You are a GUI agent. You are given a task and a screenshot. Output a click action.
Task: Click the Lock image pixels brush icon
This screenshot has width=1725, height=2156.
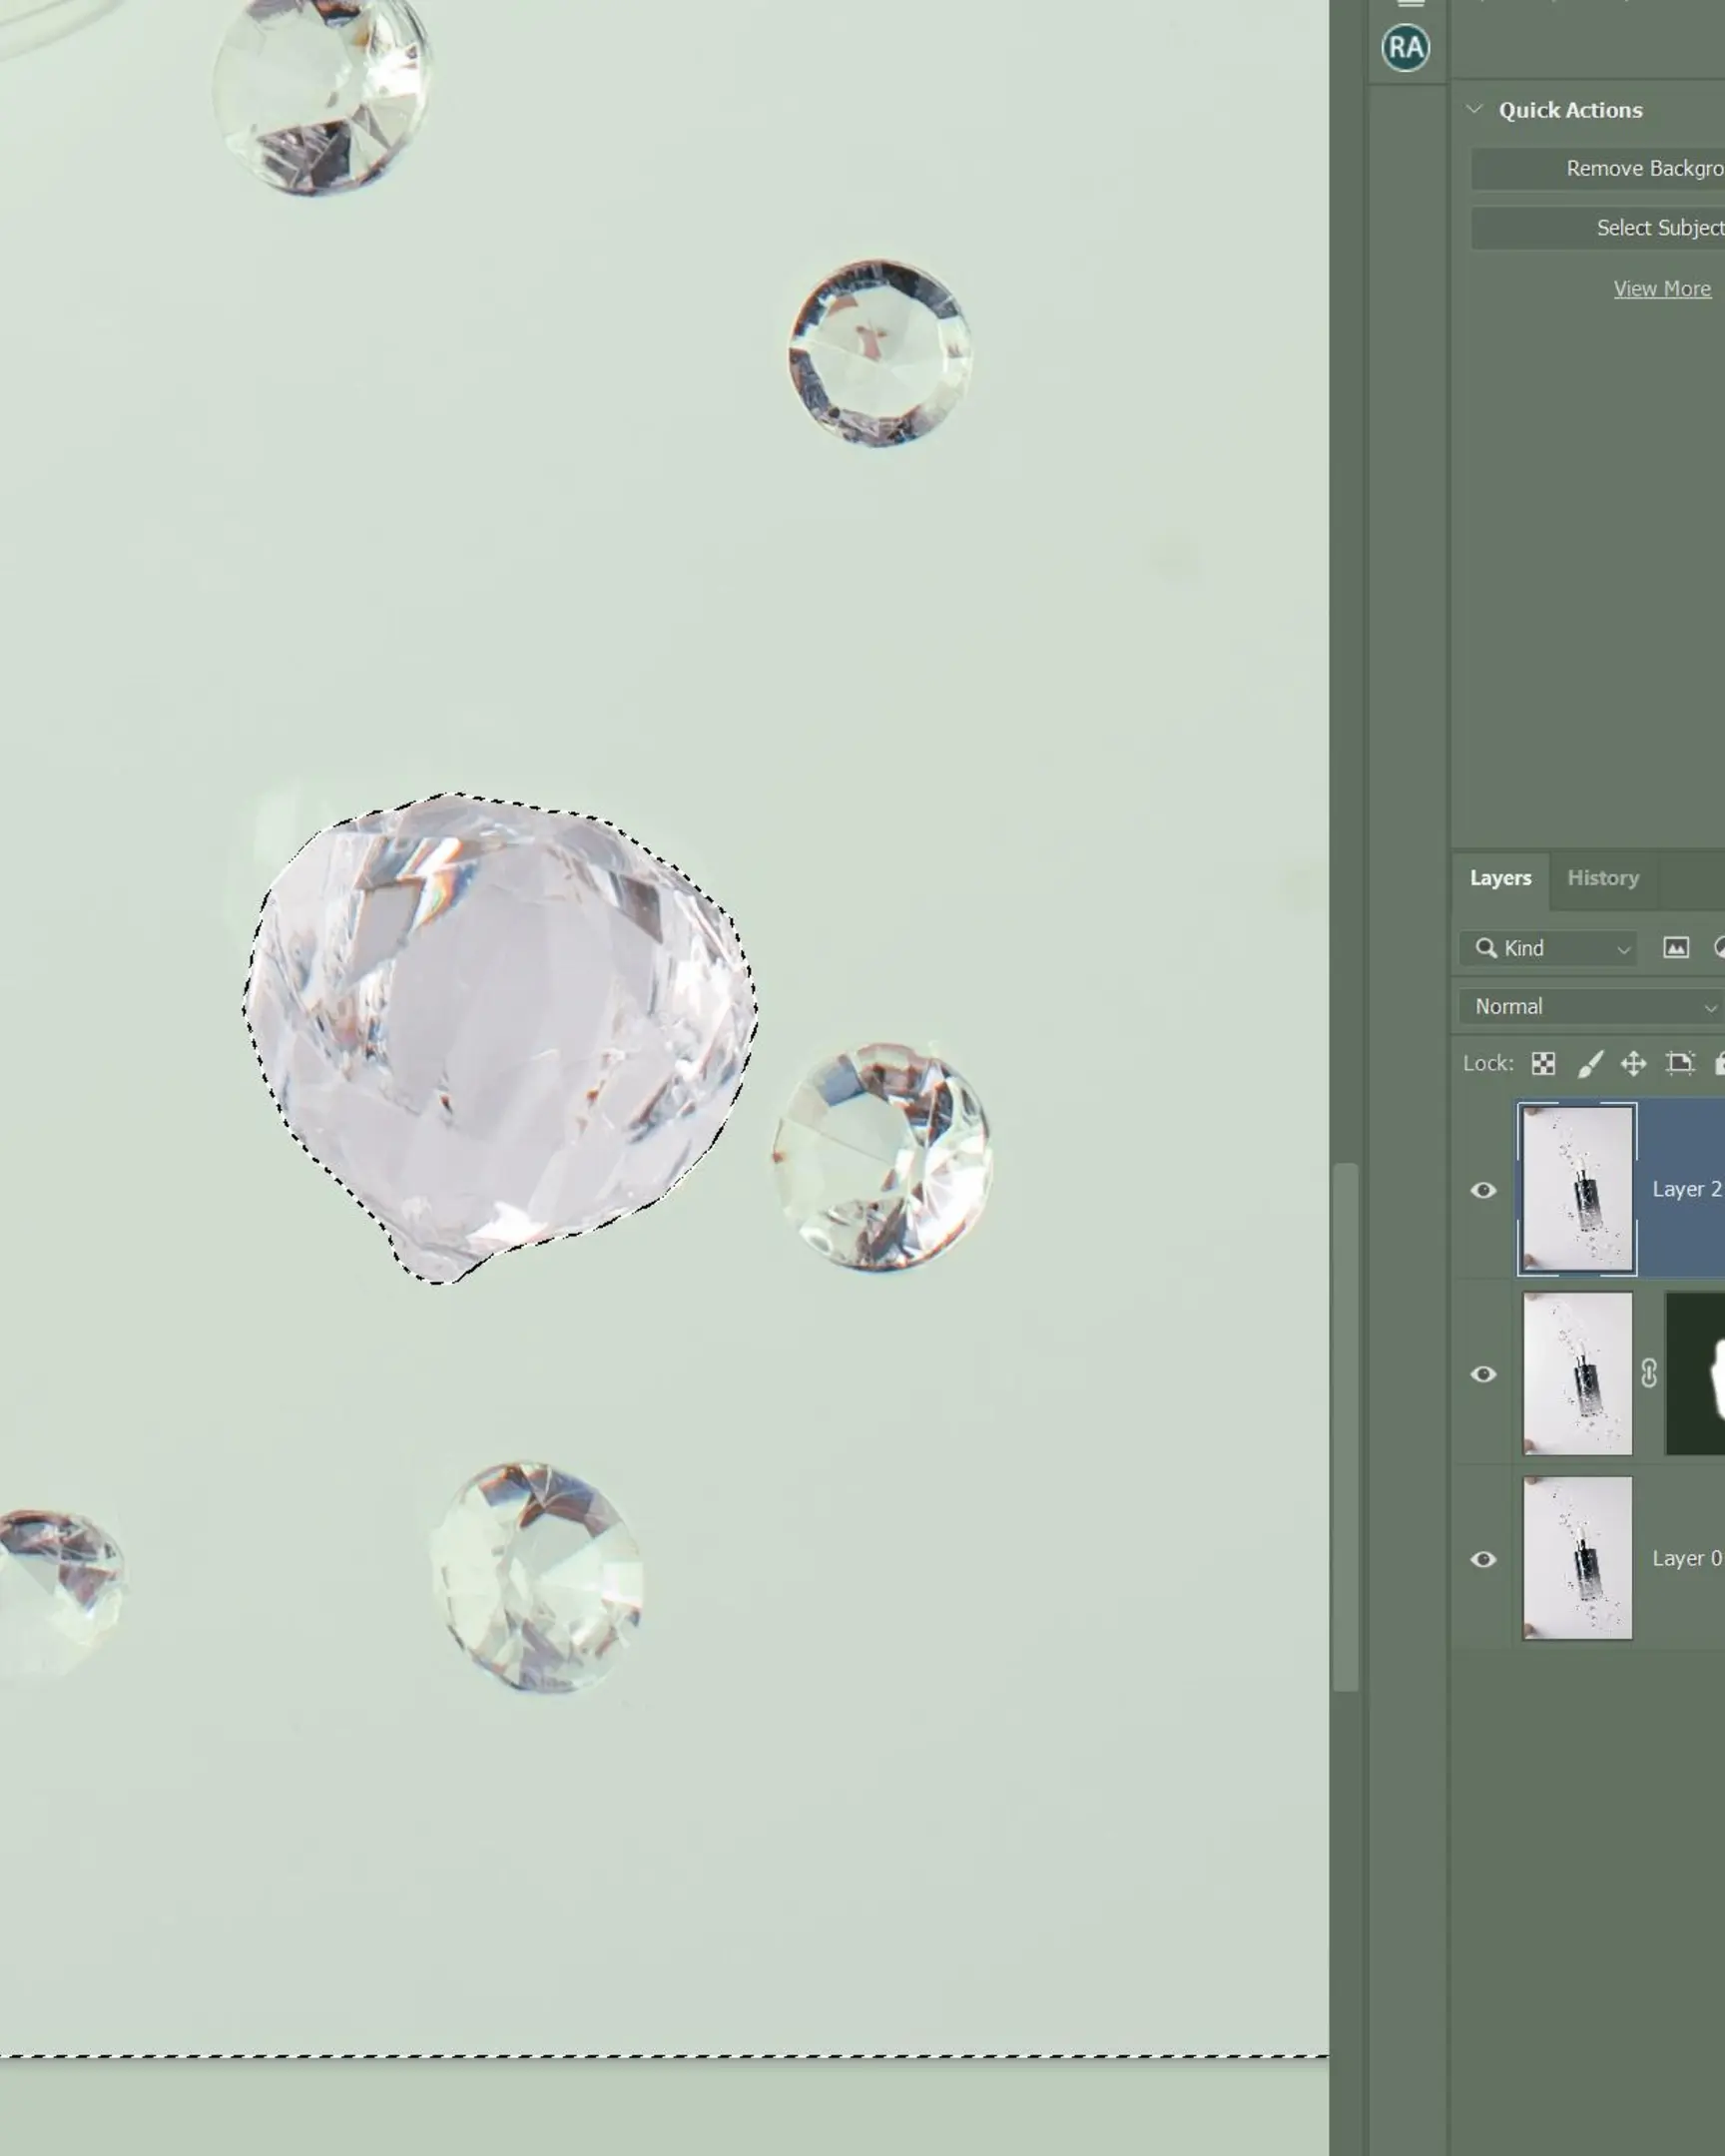point(1593,1063)
